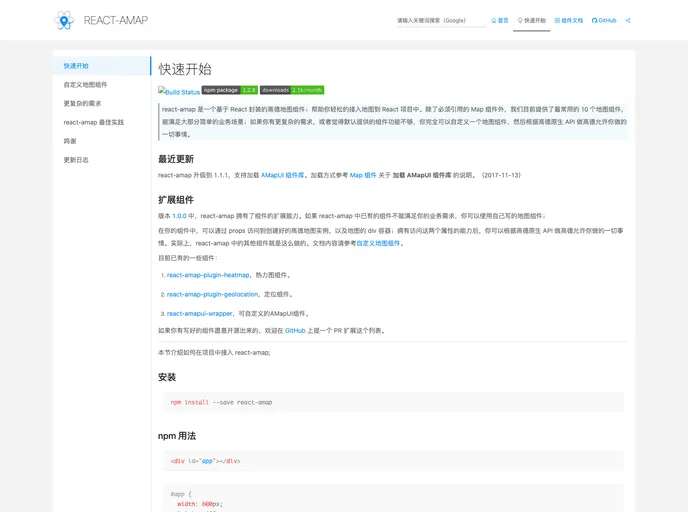Click the div id="app" code snippet
The image size is (688, 512).
click(205, 461)
